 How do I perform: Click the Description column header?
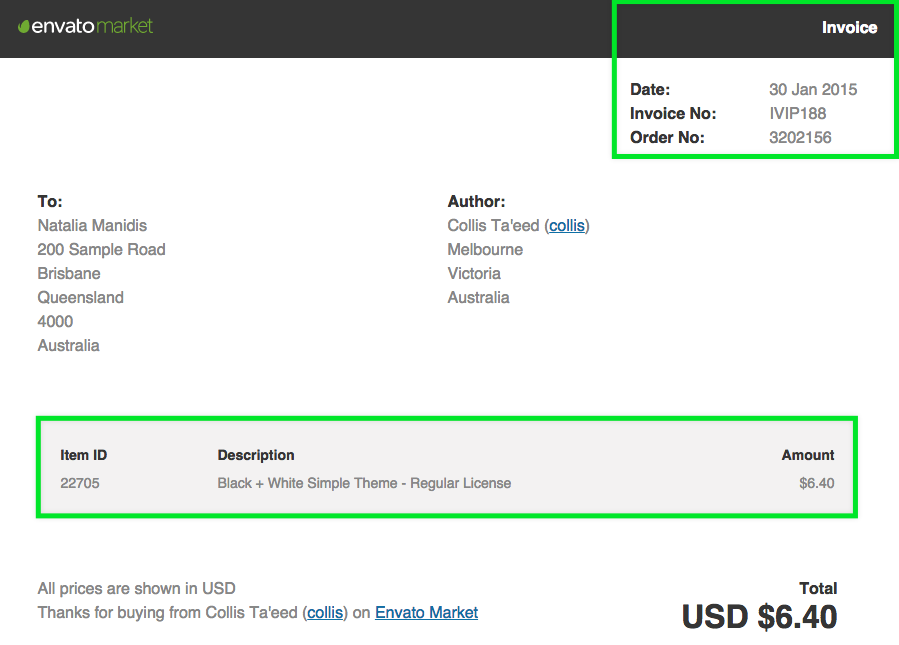click(x=256, y=455)
